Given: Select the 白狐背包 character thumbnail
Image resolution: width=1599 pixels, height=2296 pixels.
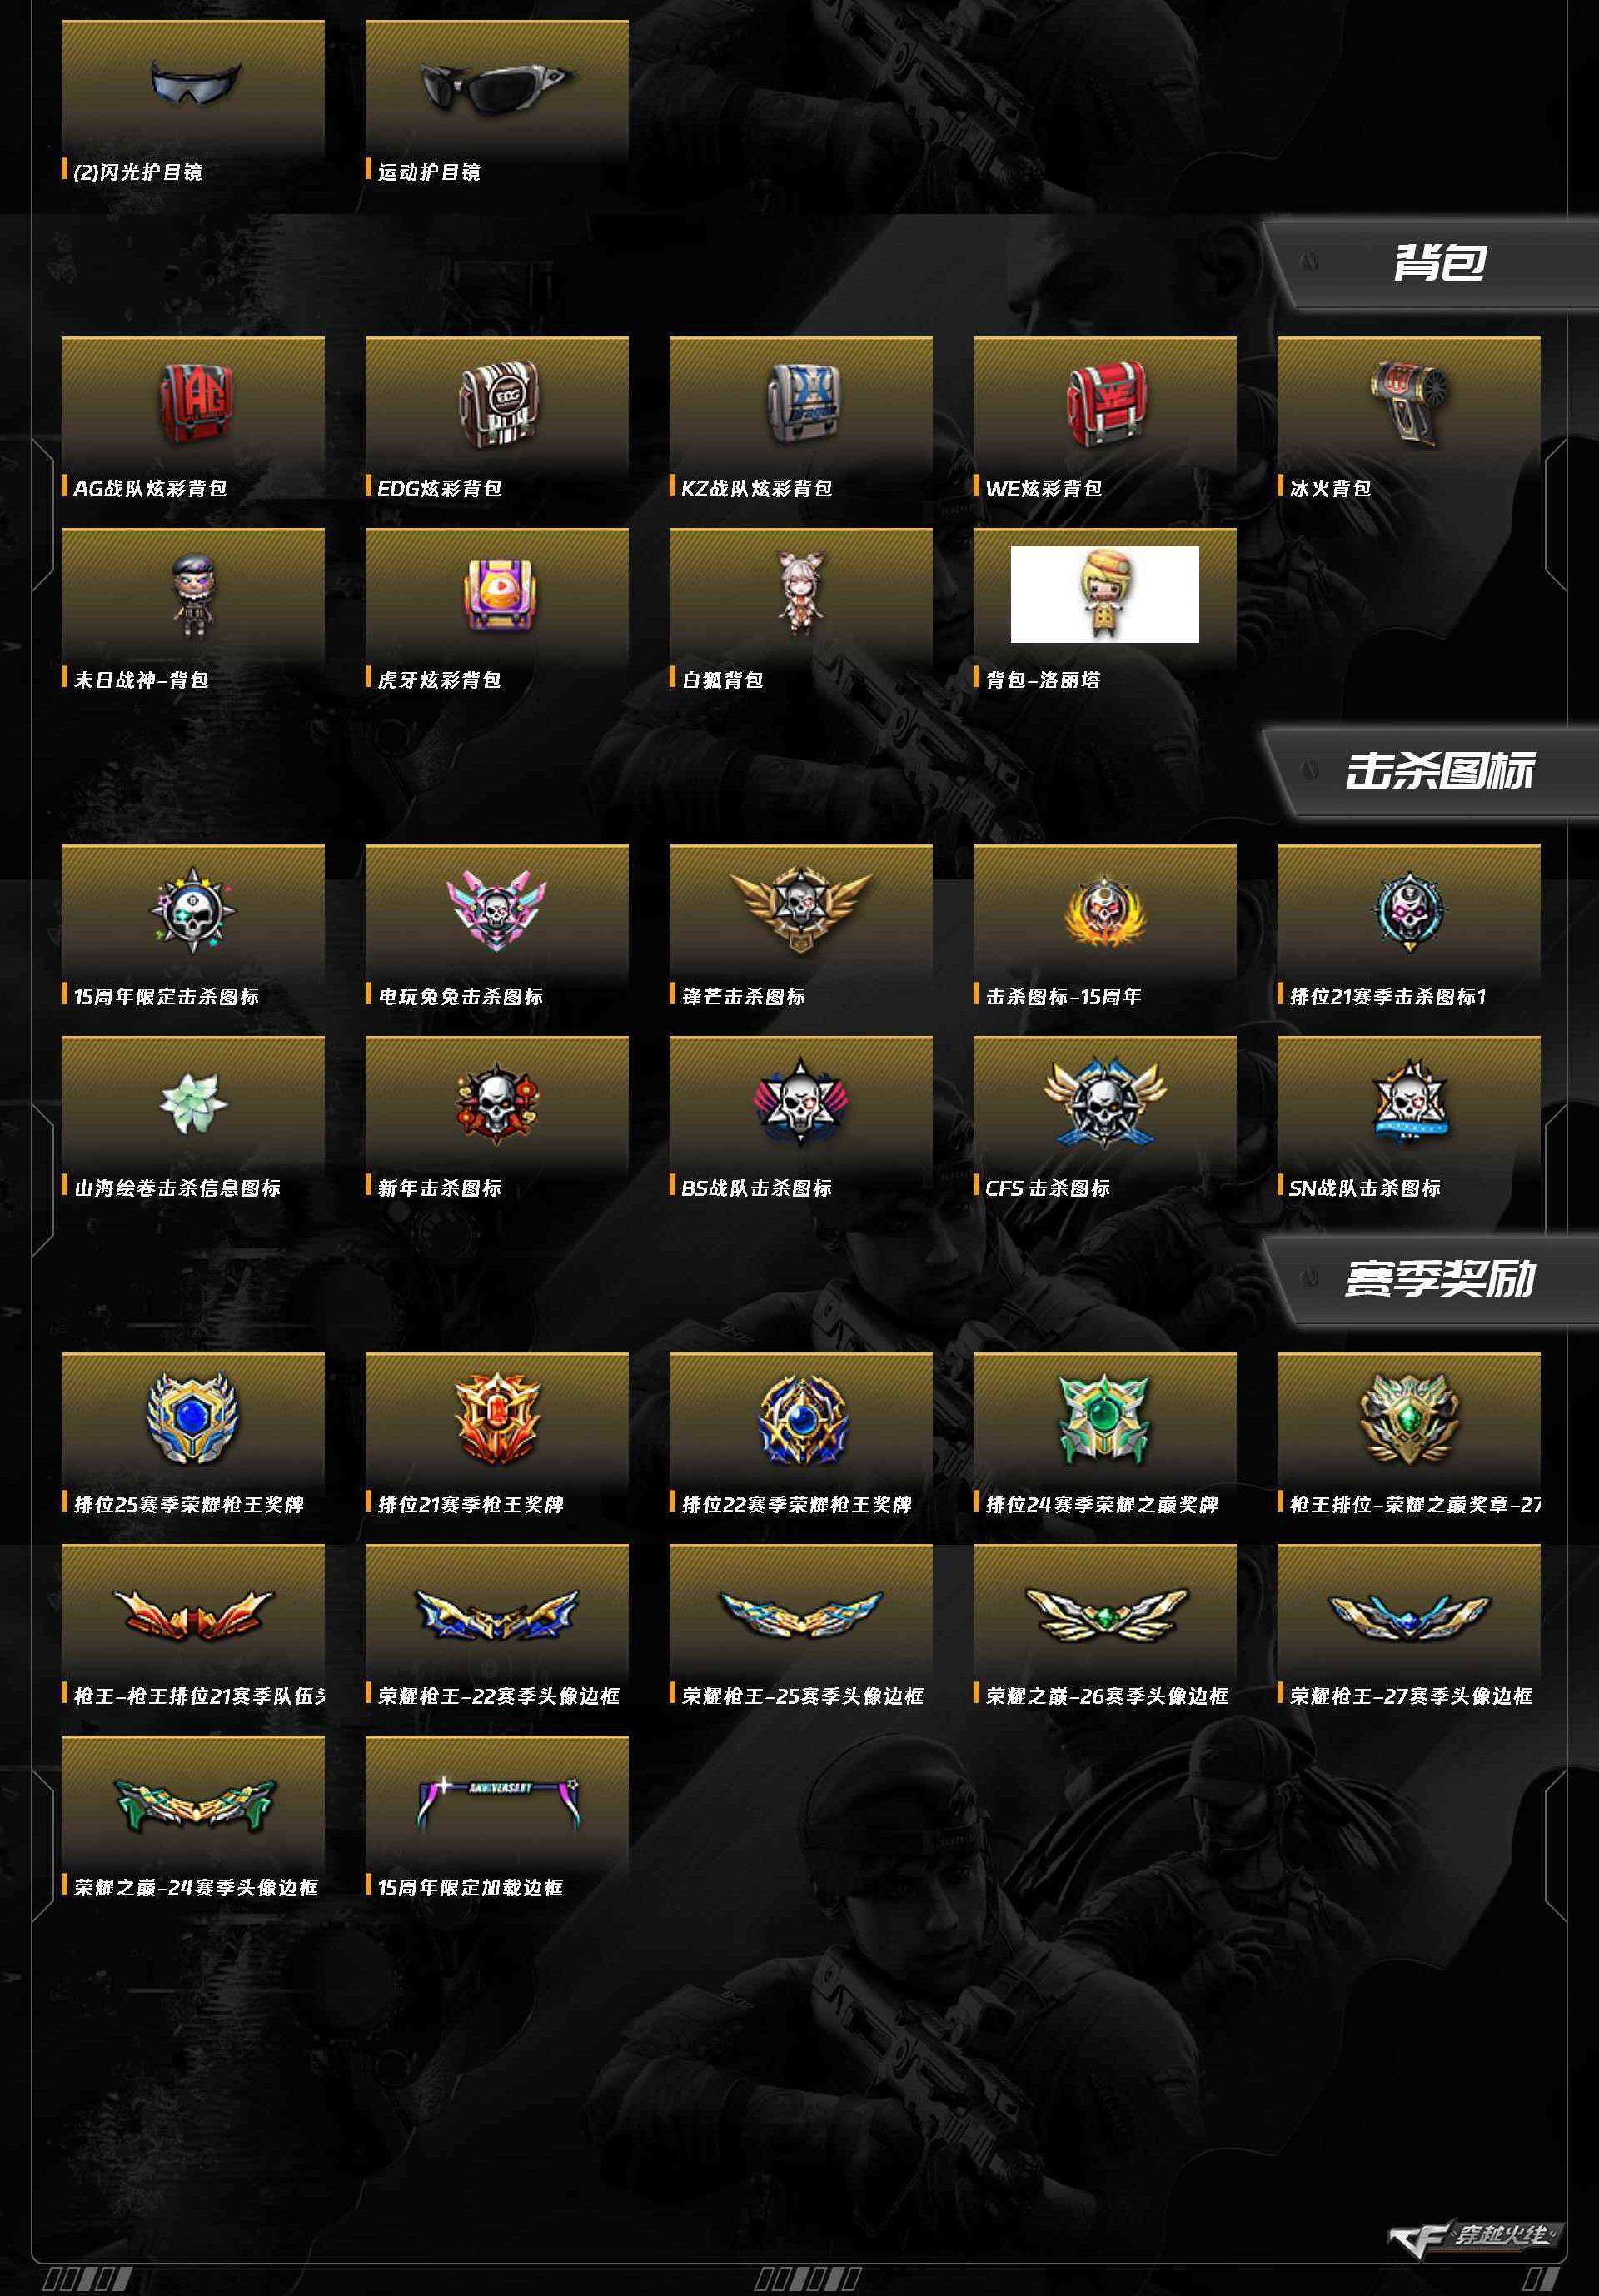Looking at the screenshot, I should coord(801,594).
